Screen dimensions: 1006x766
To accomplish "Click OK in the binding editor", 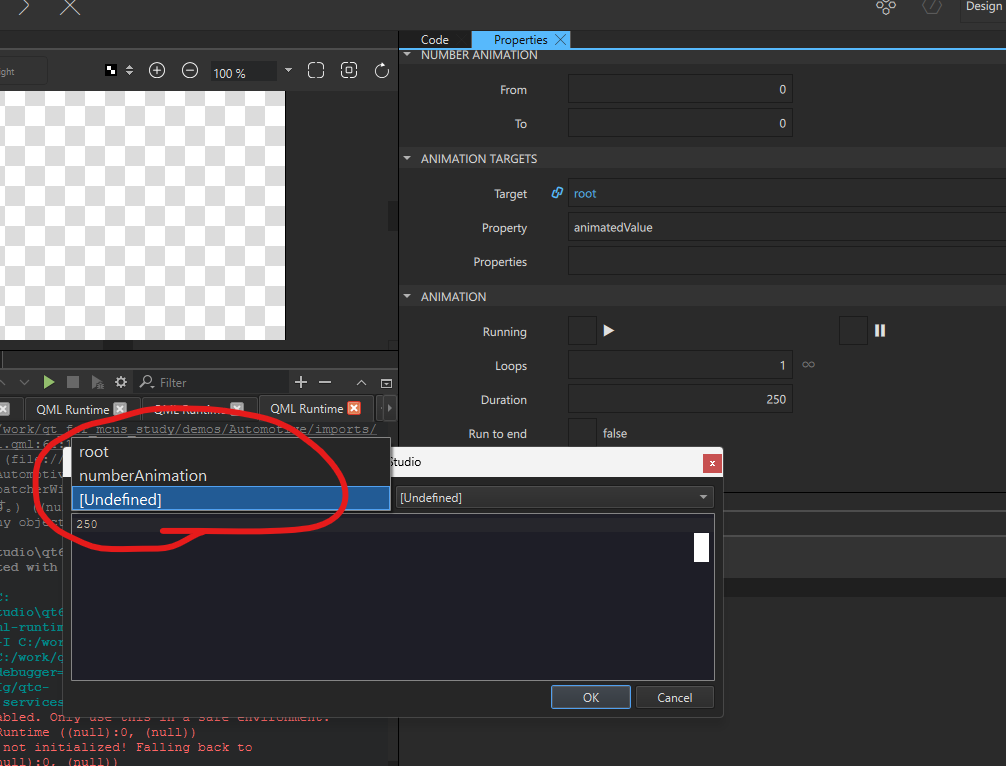I will (x=591, y=697).
